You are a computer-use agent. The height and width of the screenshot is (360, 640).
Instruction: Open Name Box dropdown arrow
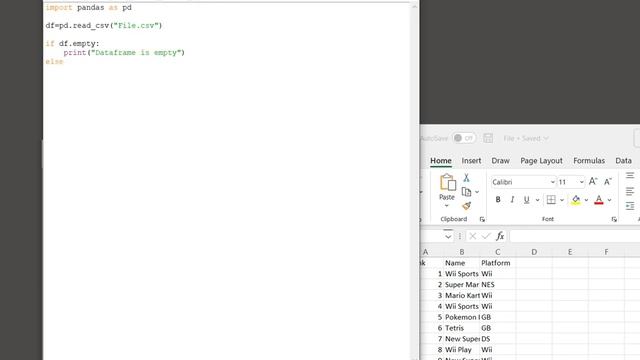tap(448, 236)
